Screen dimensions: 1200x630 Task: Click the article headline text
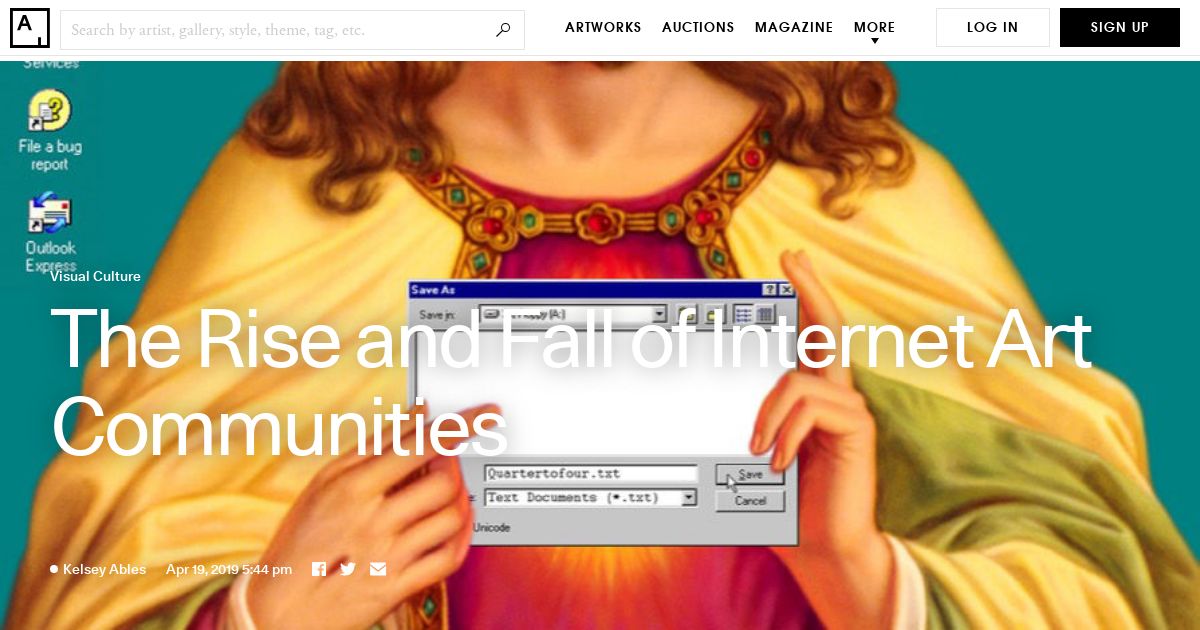coord(570,384)
